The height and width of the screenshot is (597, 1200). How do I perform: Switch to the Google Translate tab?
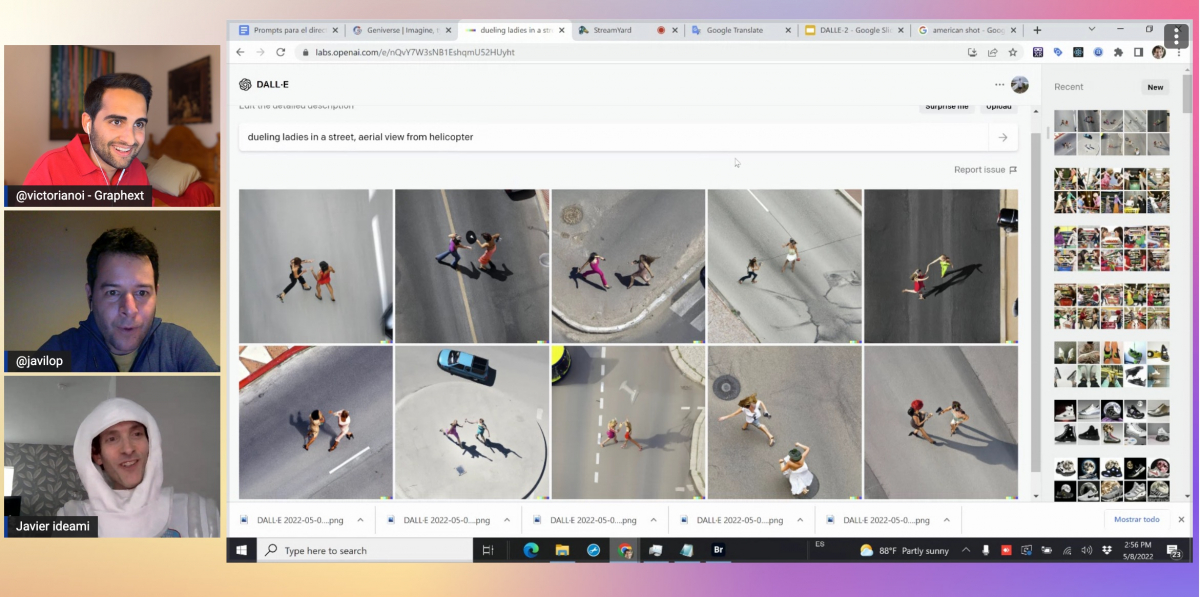click(x=735, y=30)
